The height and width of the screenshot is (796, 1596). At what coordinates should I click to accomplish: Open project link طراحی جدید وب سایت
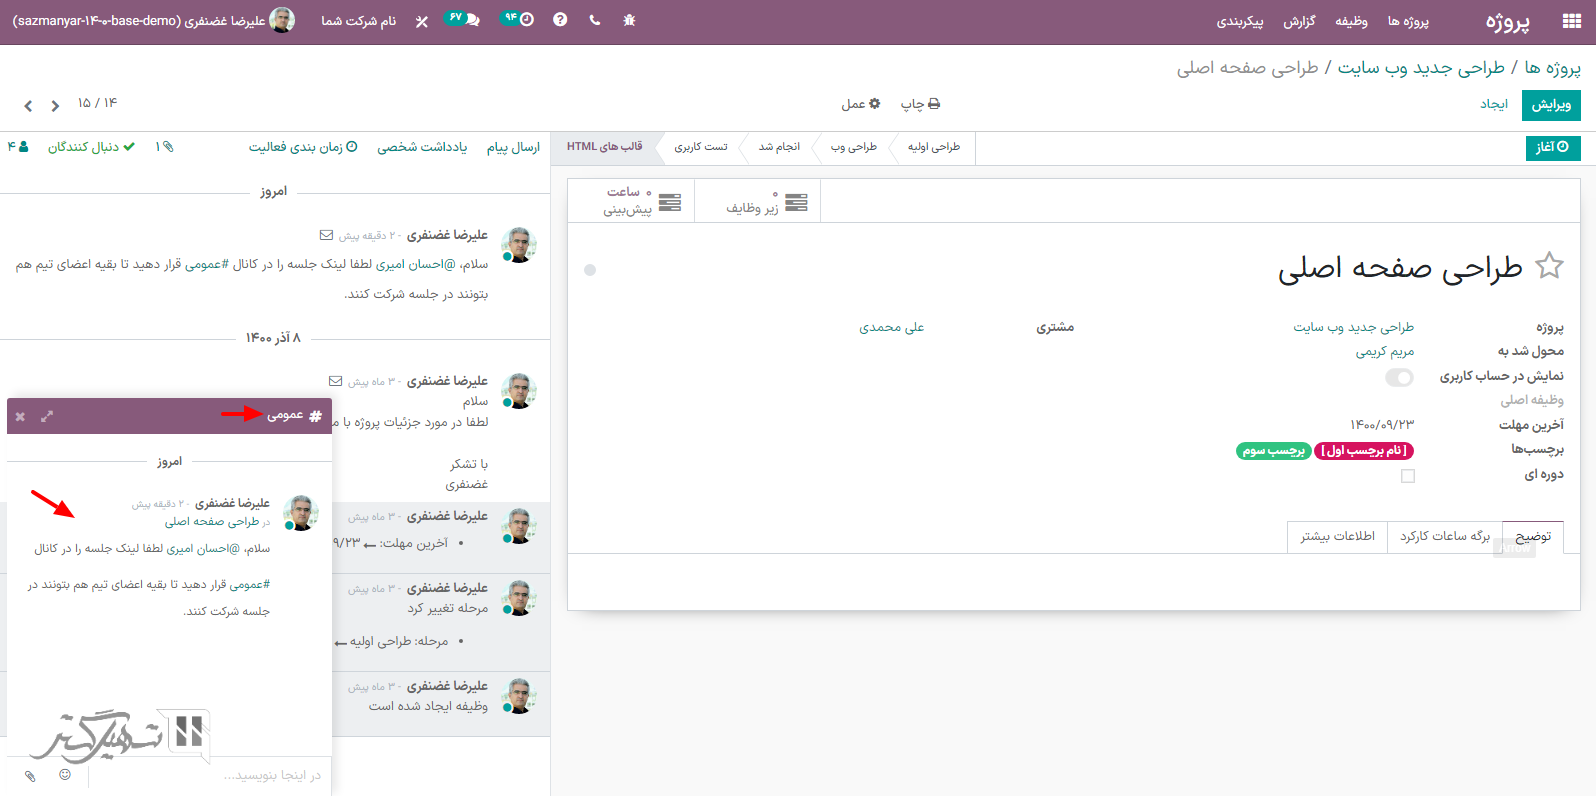click(1353, 327)
